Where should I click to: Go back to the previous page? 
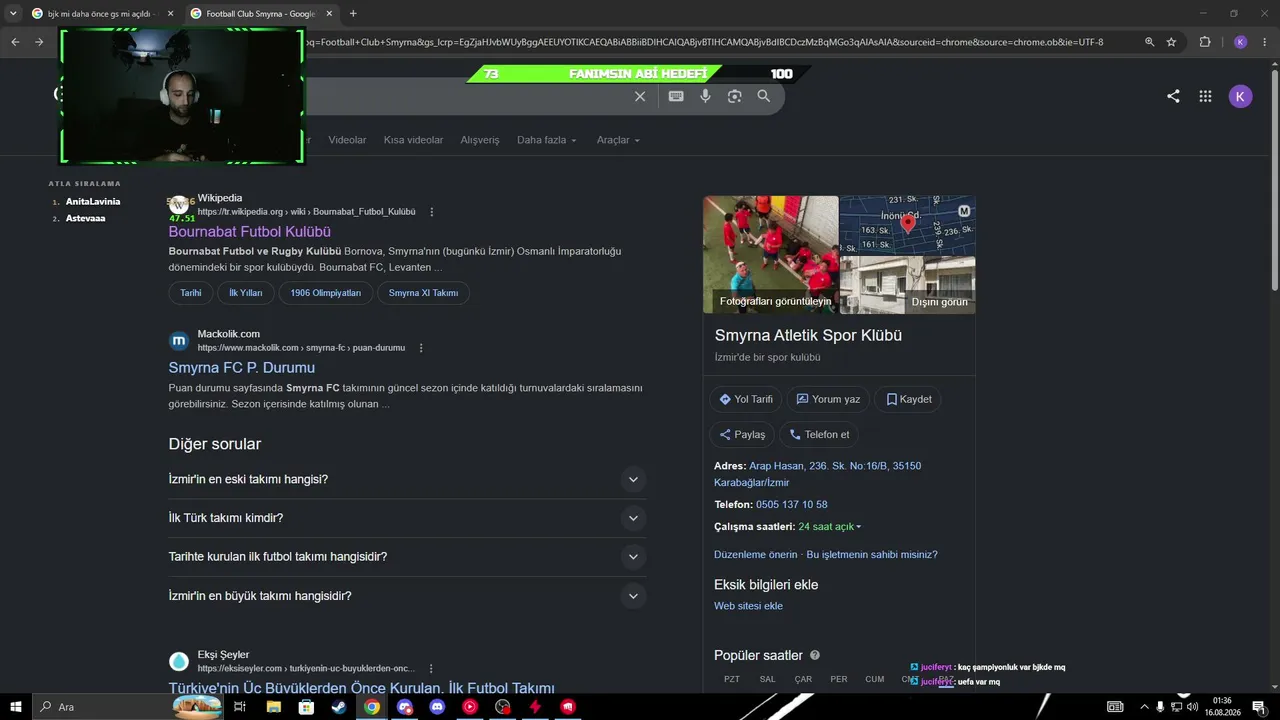15,42
